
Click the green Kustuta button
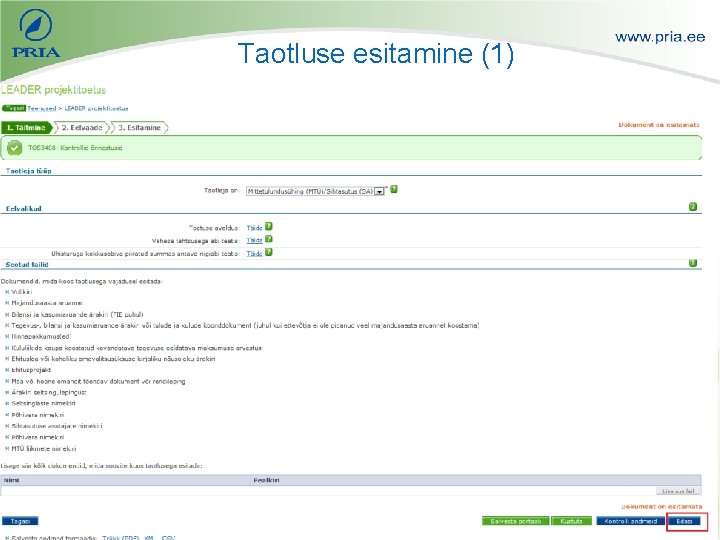click(x=571, y=521)
